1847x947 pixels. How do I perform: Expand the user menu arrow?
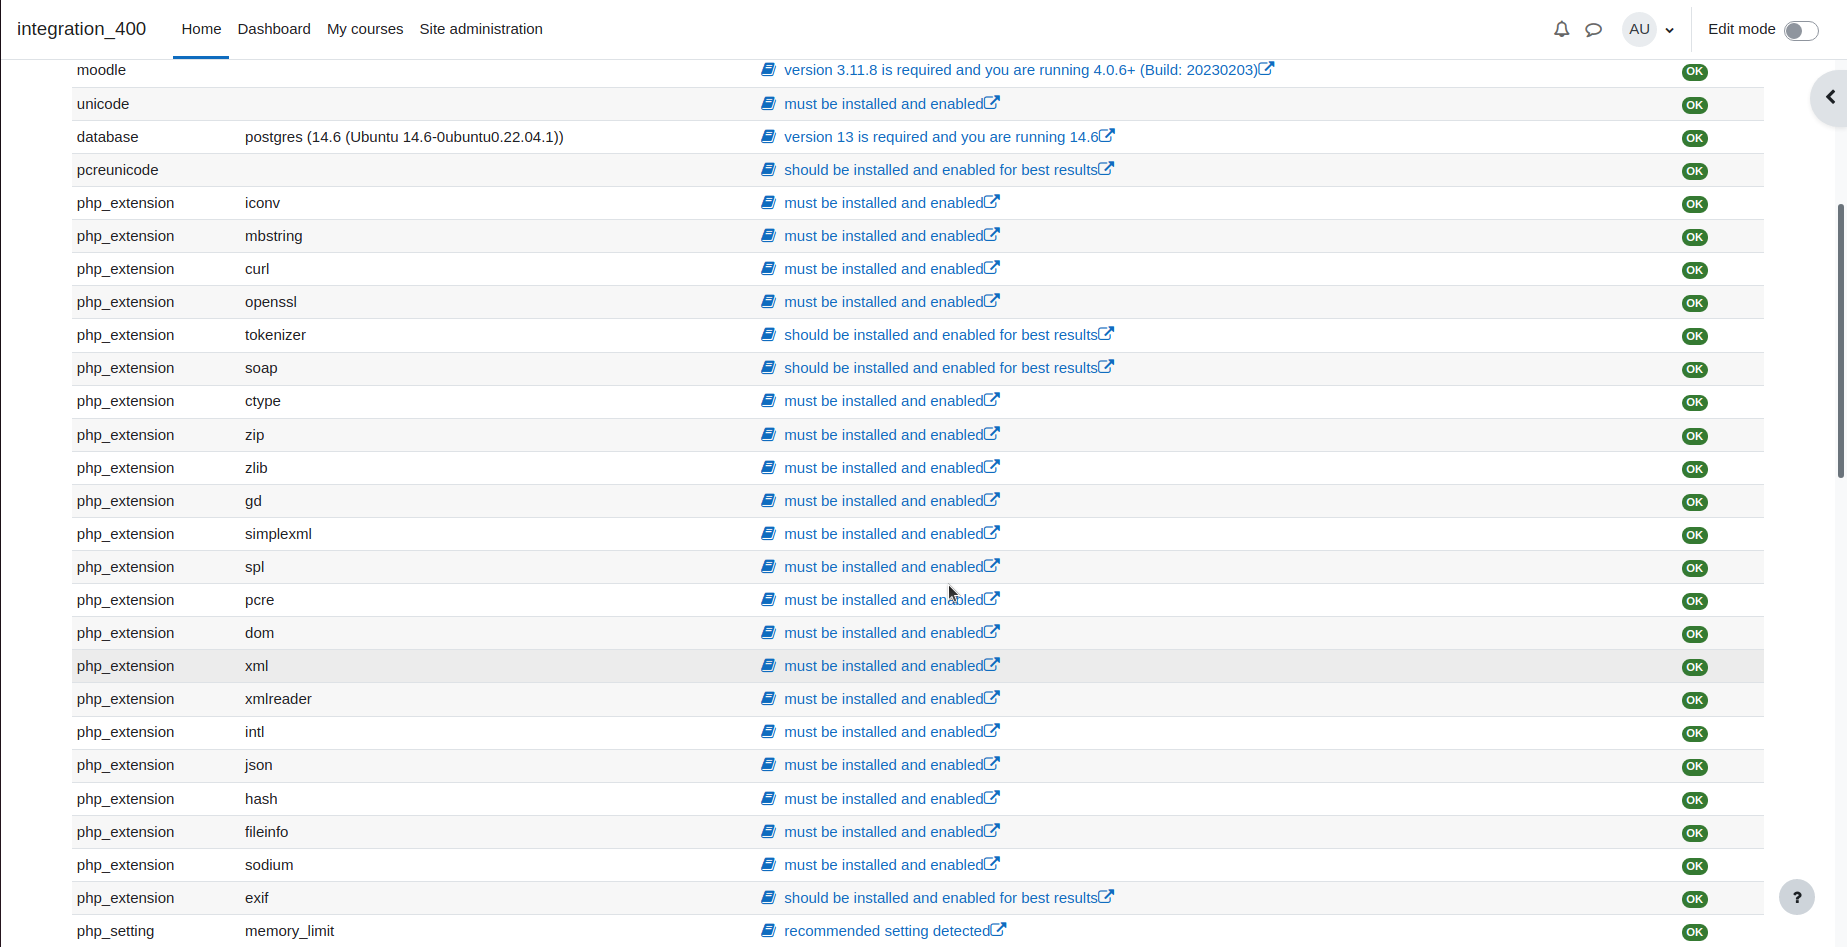point(1669,30)
